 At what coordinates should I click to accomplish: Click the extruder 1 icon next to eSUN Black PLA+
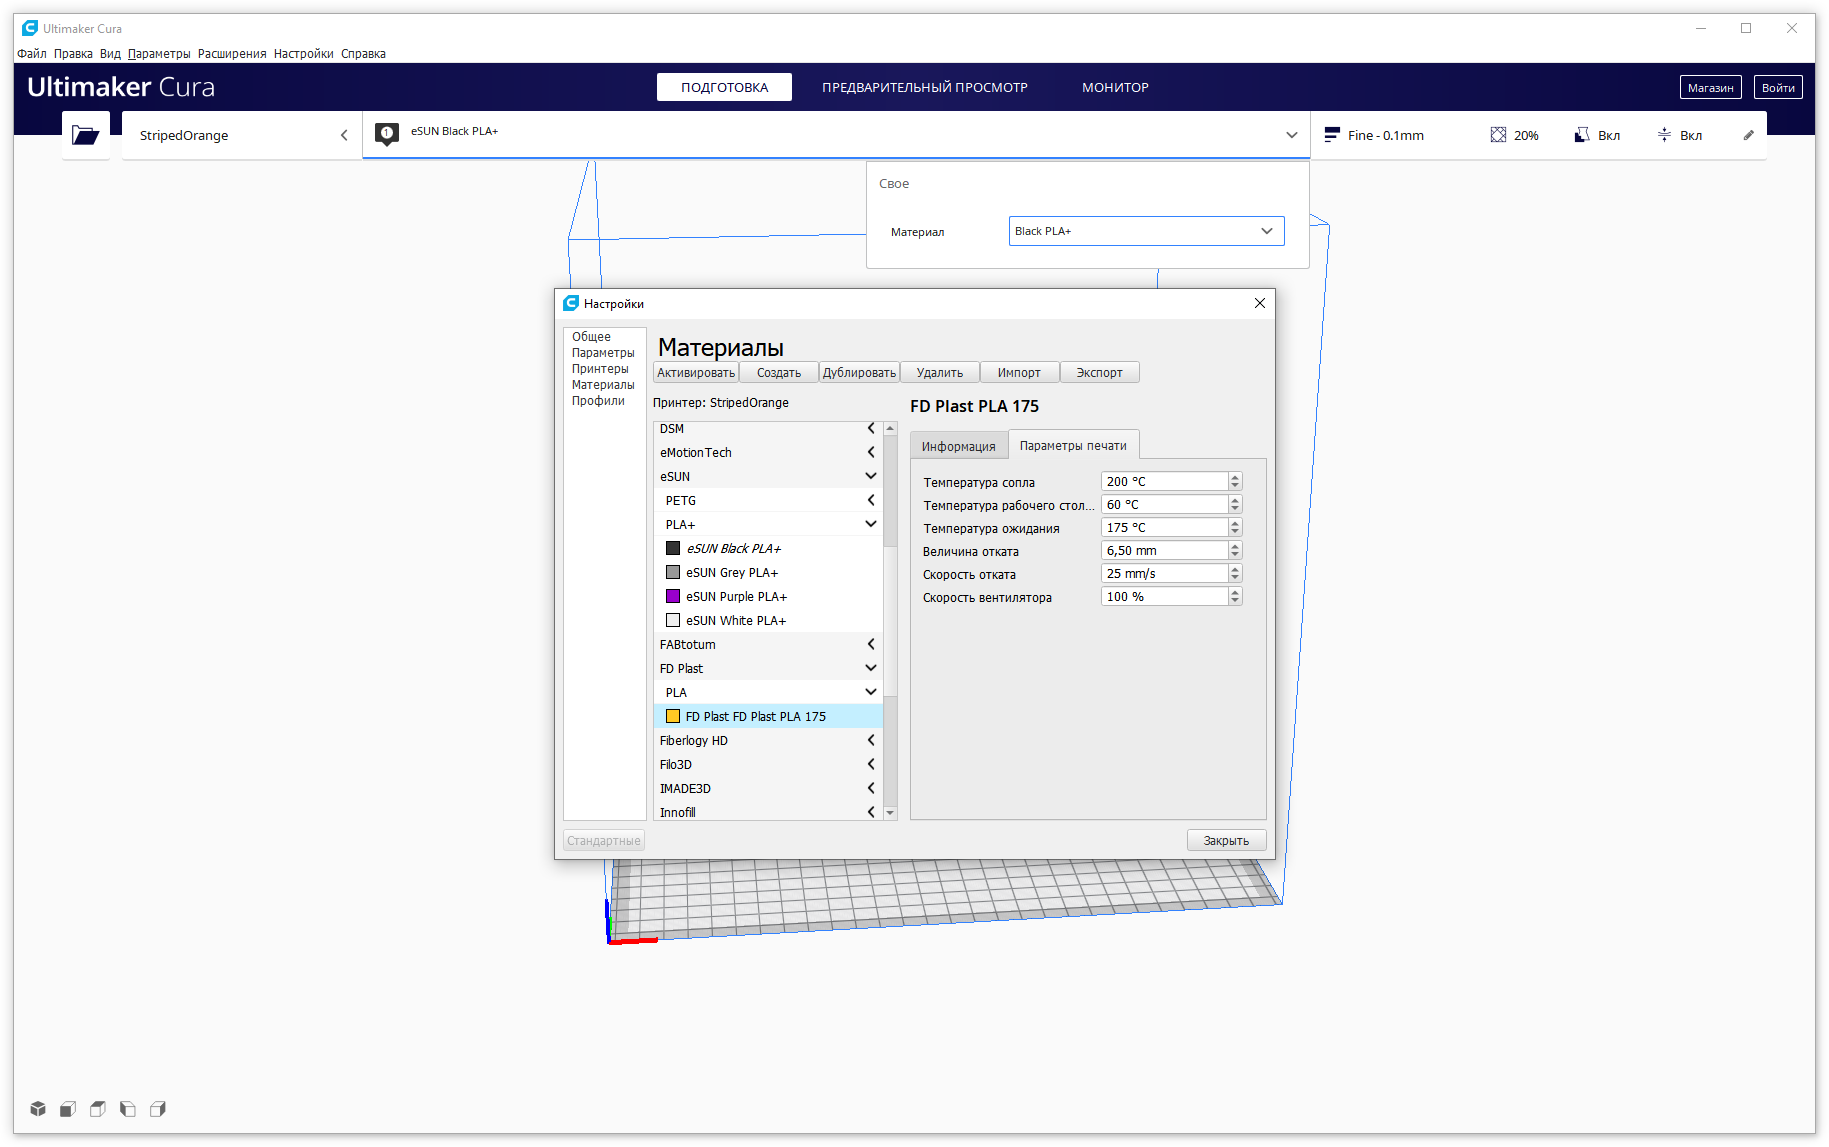point(387,134)
